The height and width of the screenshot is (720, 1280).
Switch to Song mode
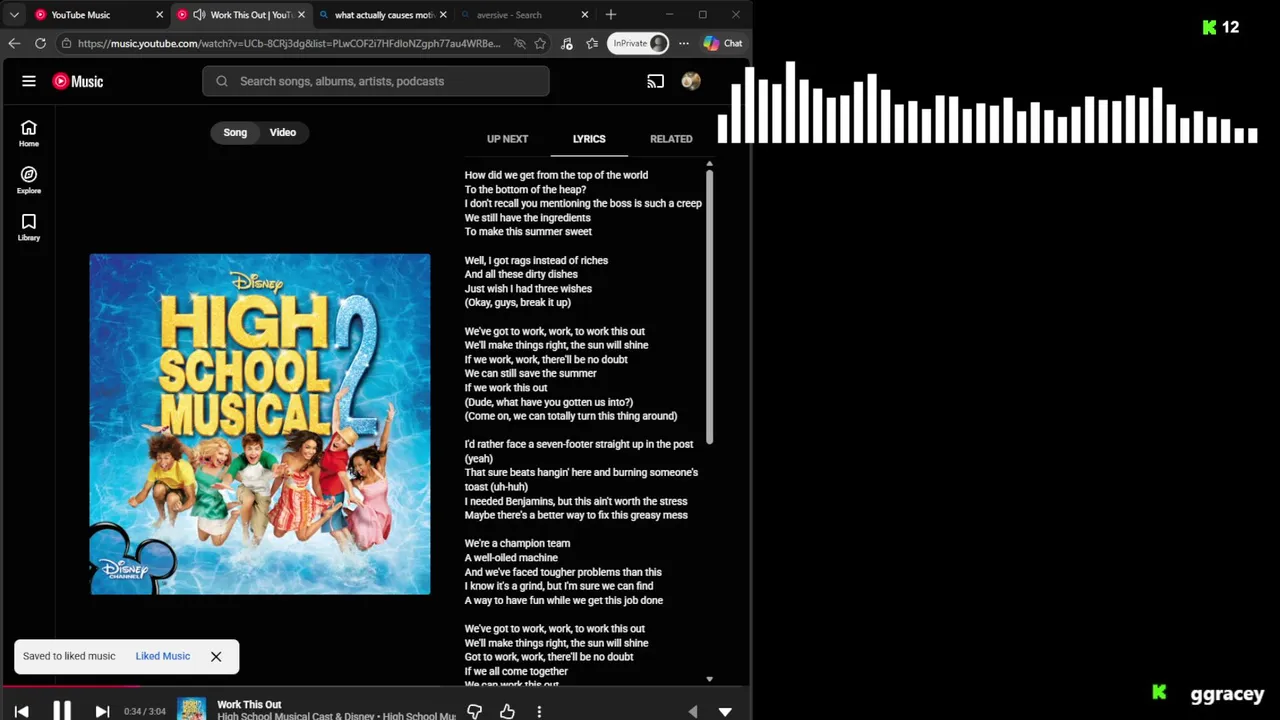235,132
